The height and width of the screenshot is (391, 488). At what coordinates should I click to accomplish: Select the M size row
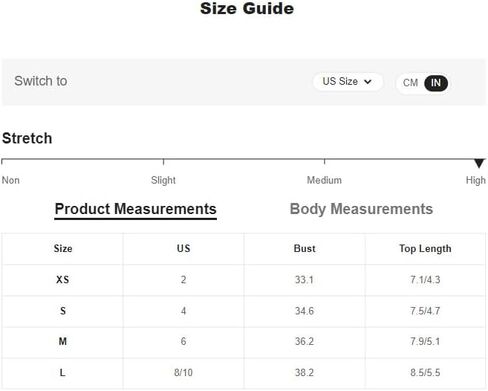pyautogui.click(x=244, y=342)
